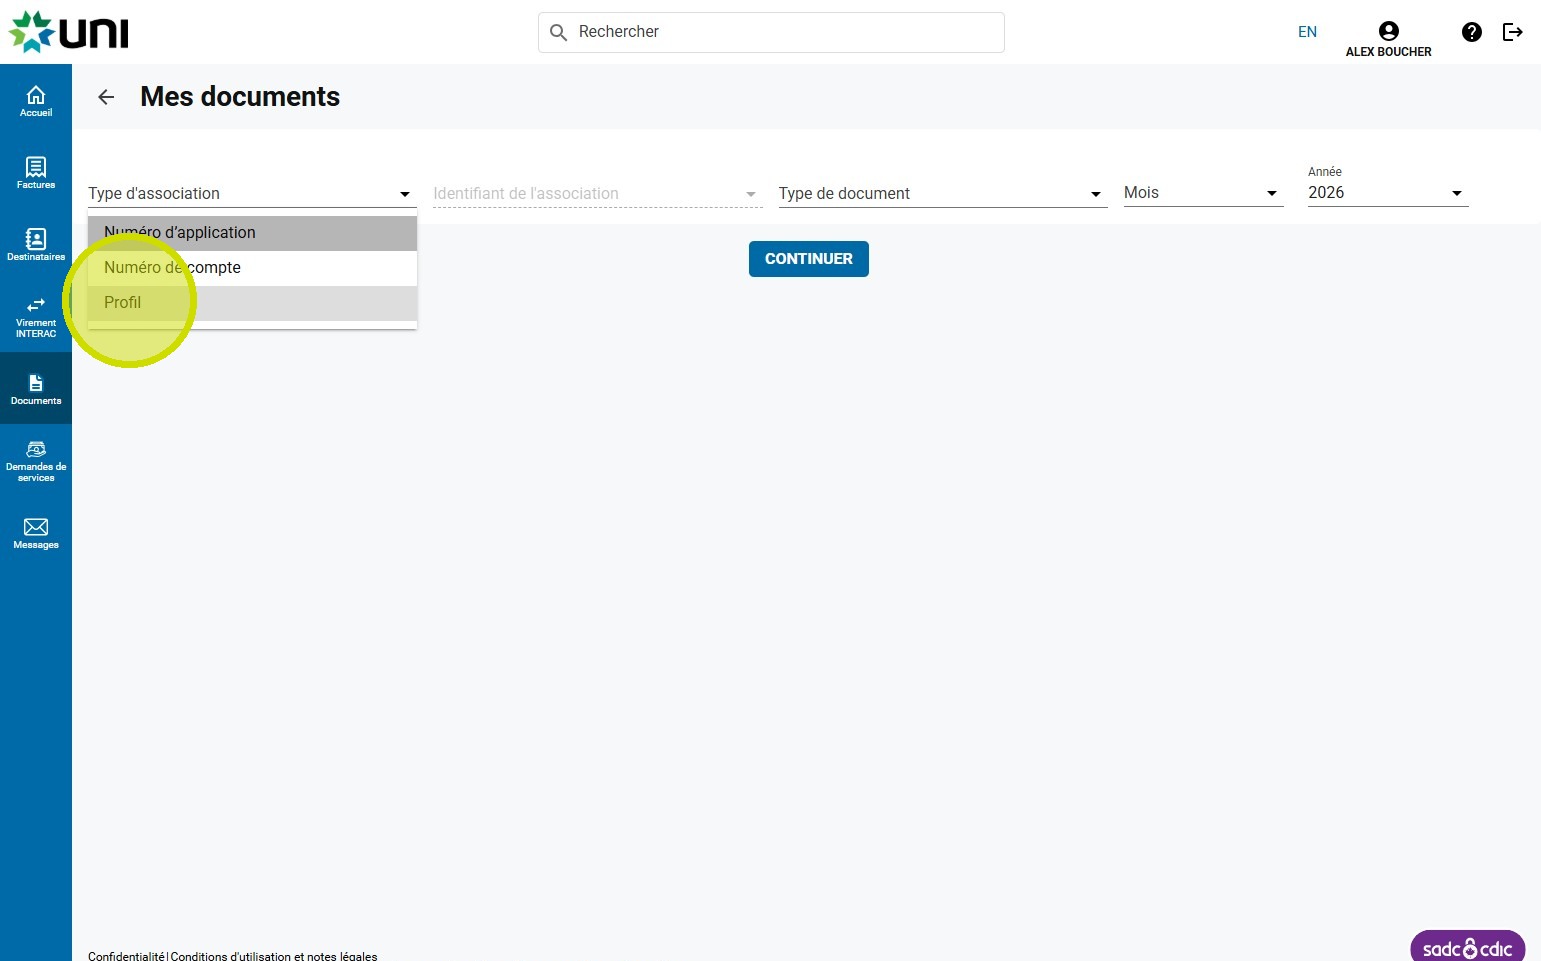Click the search magnifier icon
1541x961 pixels.
(x=559, y=32)
